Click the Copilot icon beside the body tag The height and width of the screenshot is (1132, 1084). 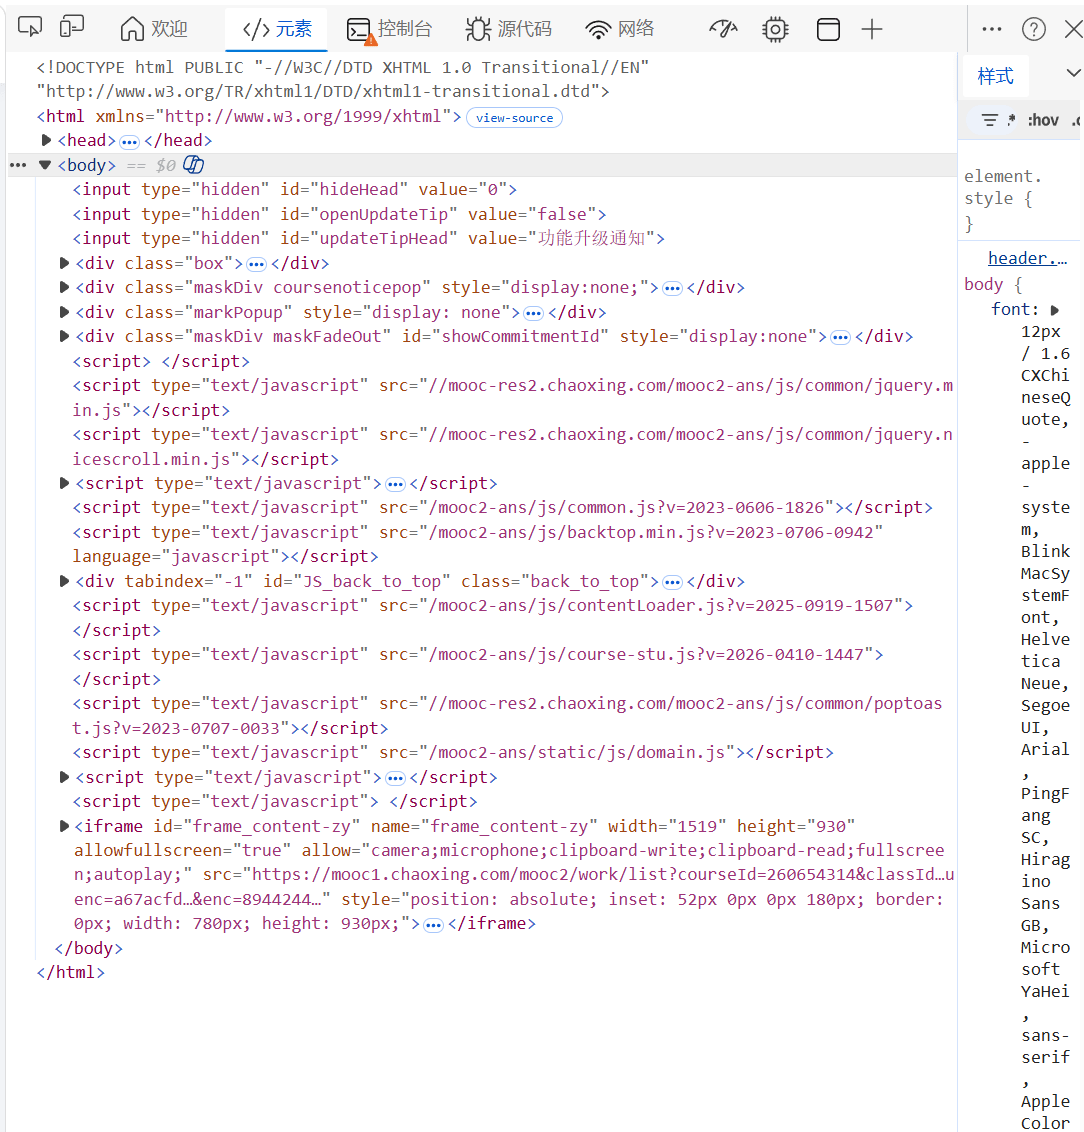point(193,165)
